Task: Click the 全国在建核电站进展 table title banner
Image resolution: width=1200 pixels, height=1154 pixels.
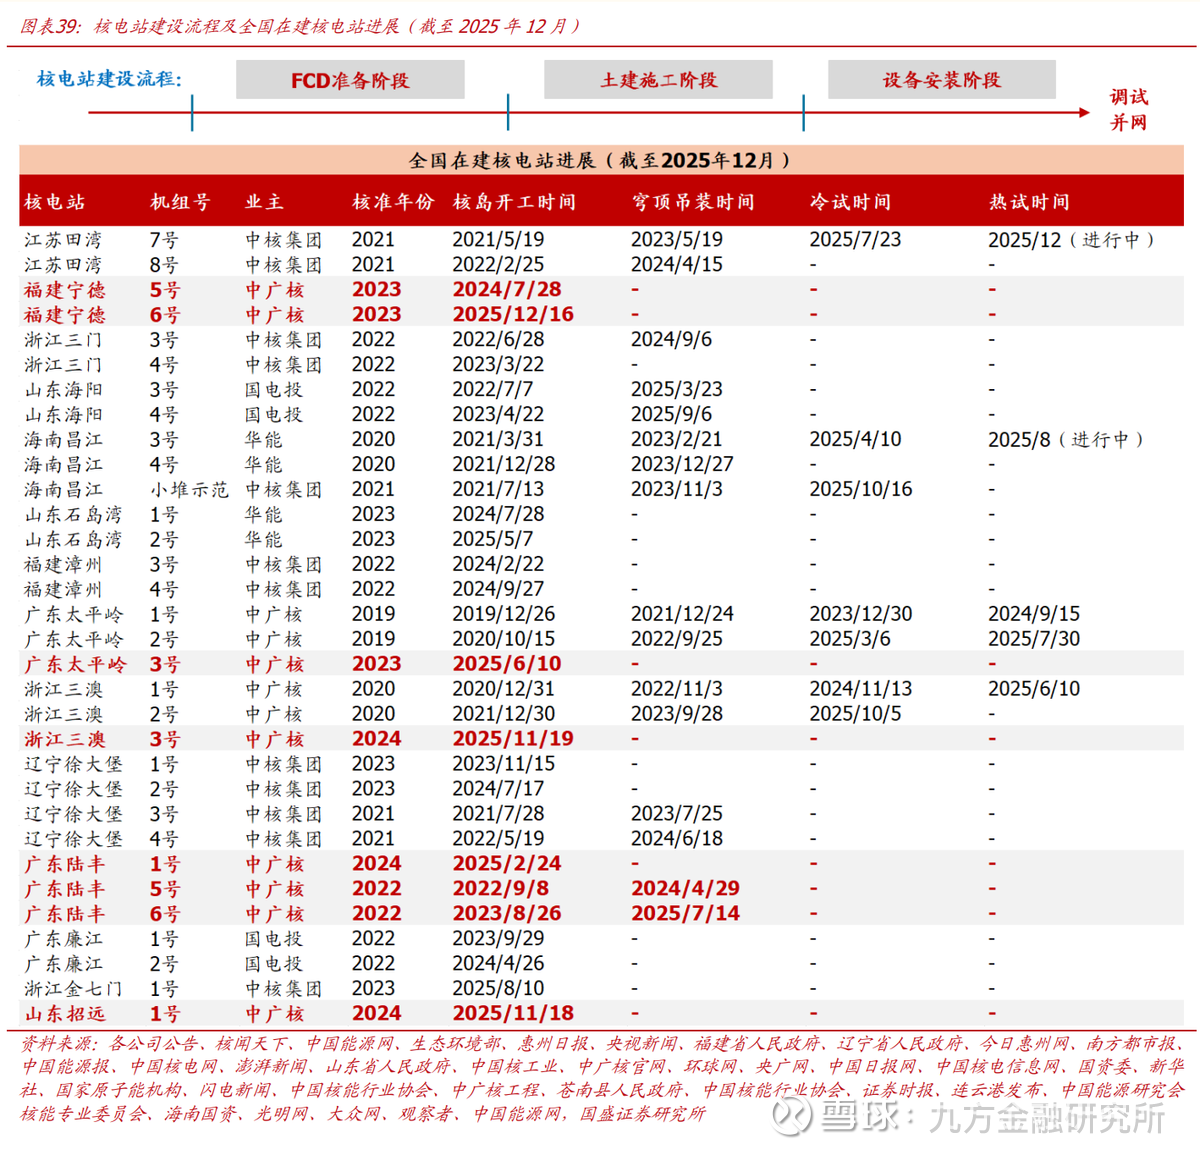Action: pos(600,160)
